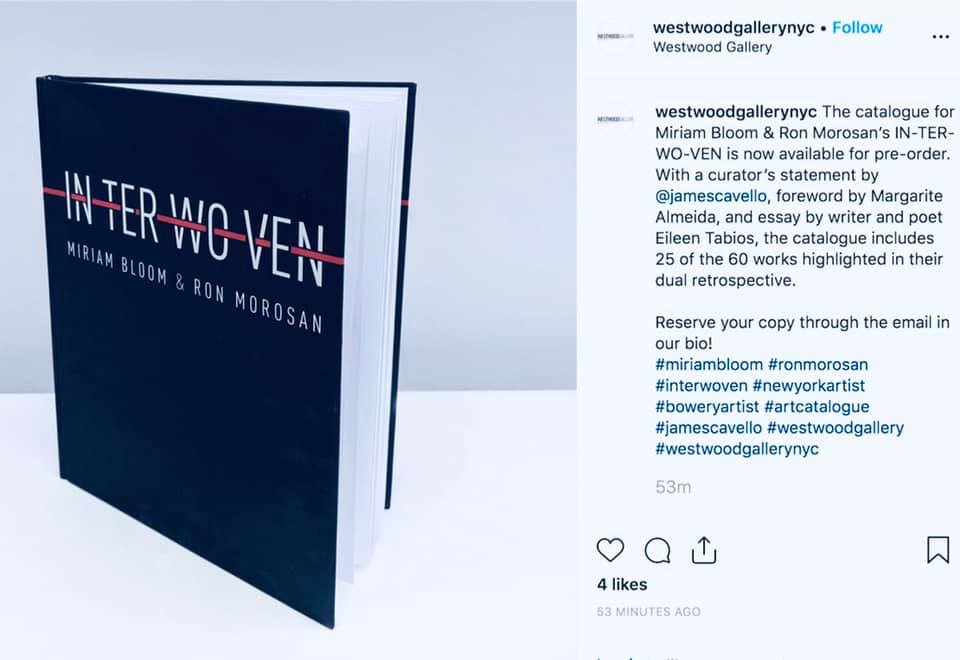
Task: Open the #westwoodgallery hashtag
Action: tap(835, 427)
